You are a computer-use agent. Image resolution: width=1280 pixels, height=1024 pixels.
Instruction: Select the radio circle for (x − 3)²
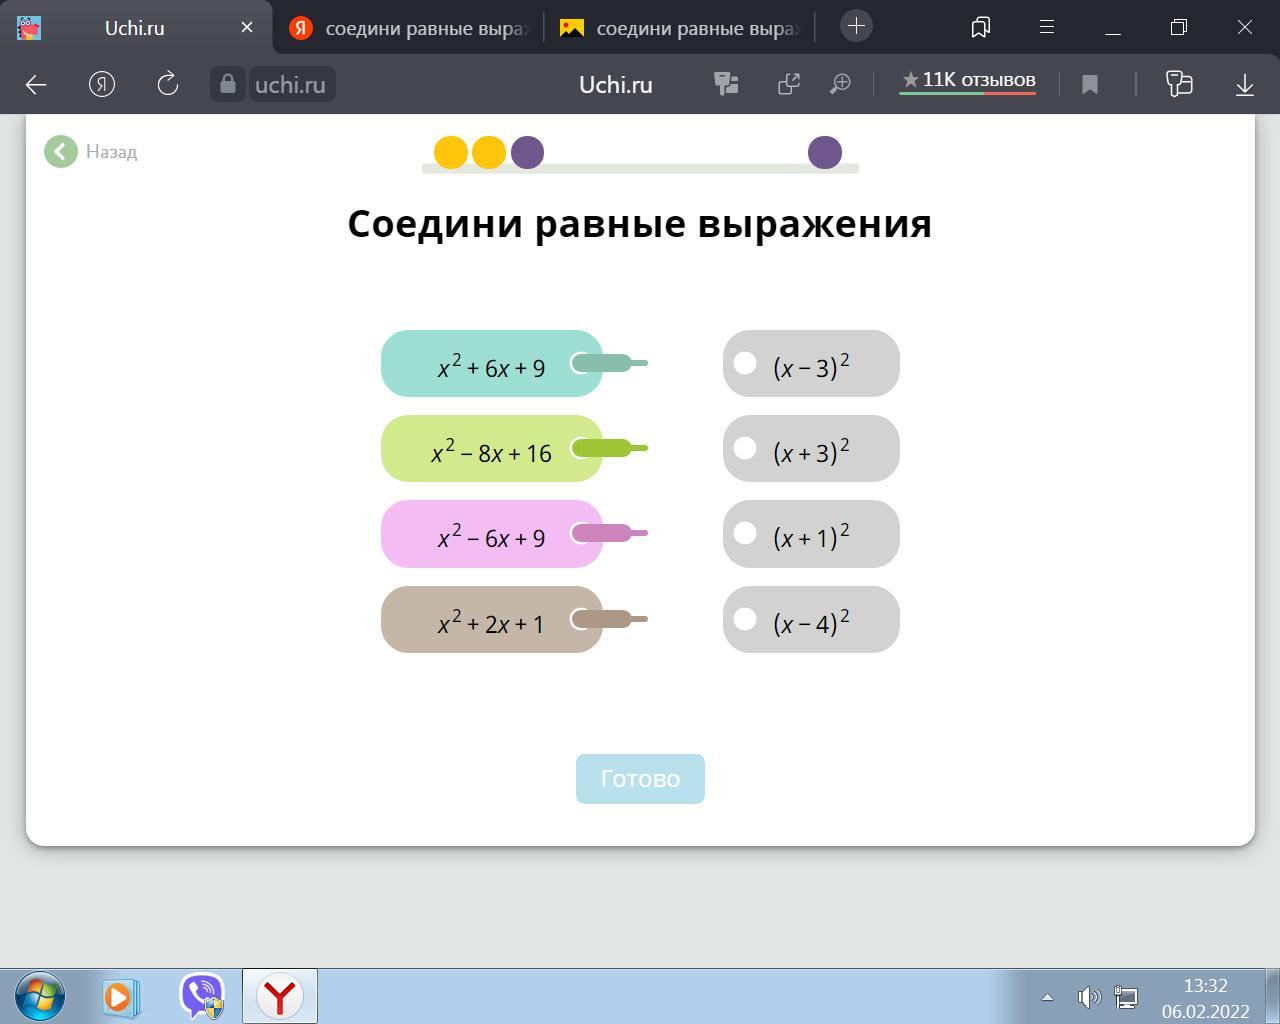click(745, 363)
